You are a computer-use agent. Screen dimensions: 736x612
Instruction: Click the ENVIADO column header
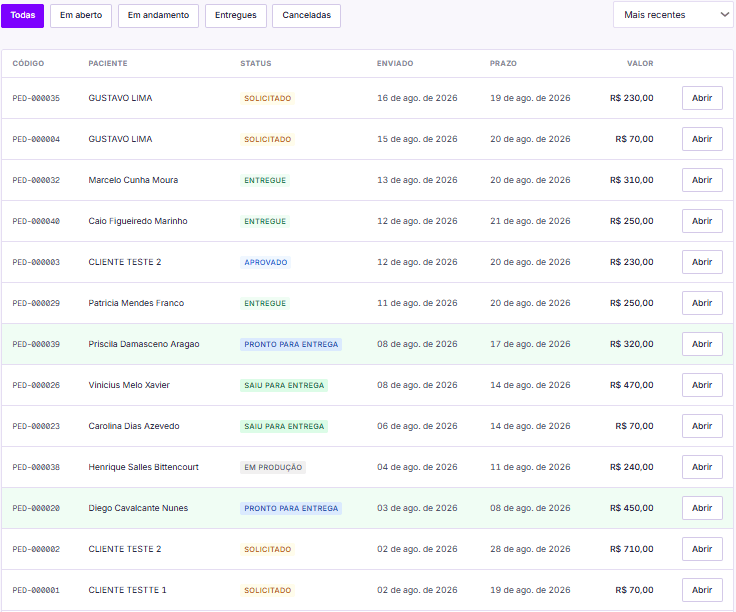coord(395,63)
